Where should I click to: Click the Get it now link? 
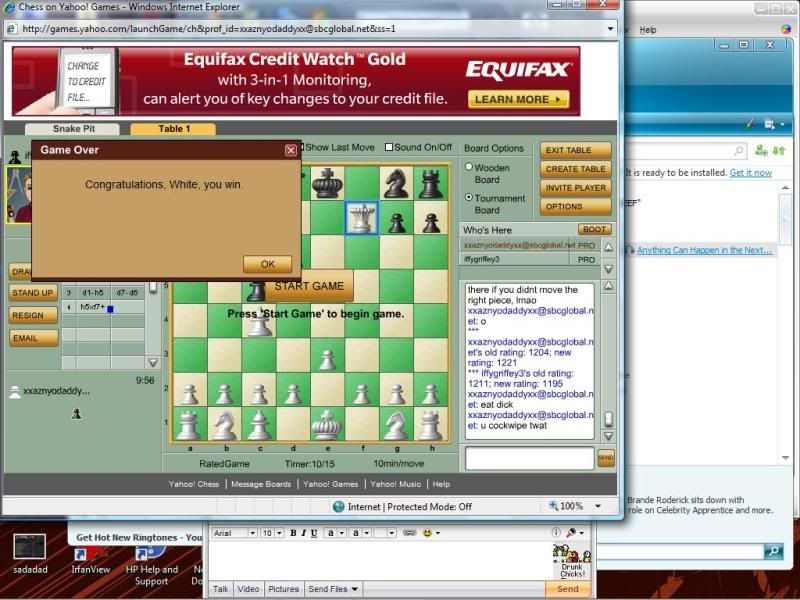[x=751, y=172]
